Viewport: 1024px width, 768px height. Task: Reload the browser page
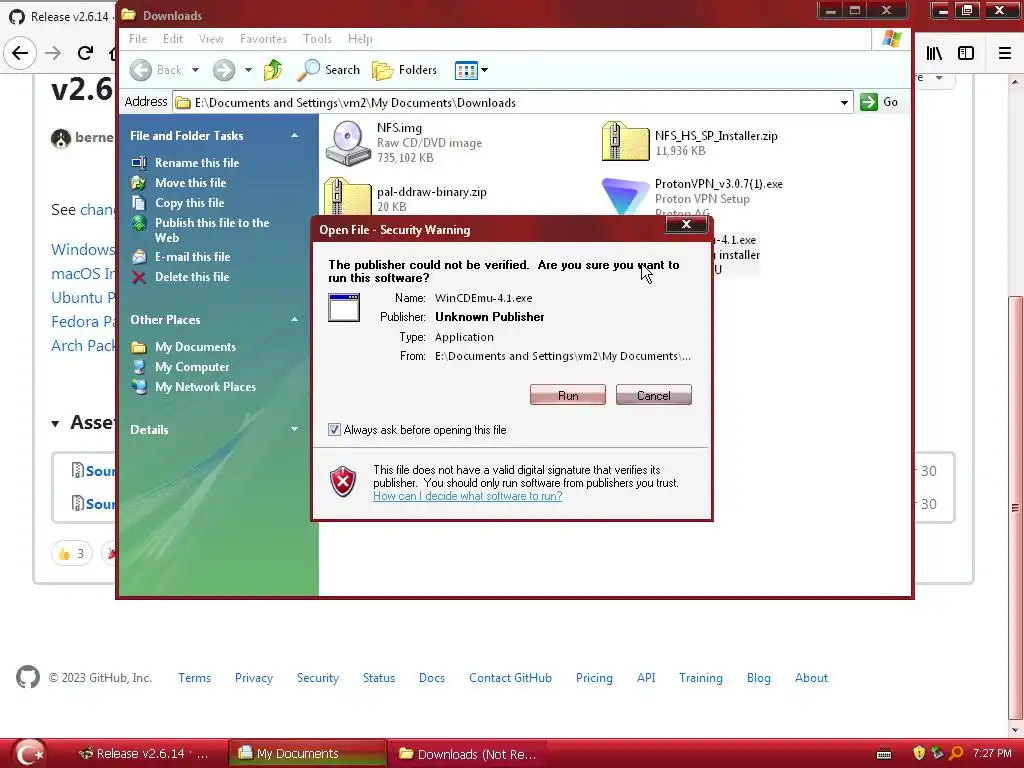[85, 53]
